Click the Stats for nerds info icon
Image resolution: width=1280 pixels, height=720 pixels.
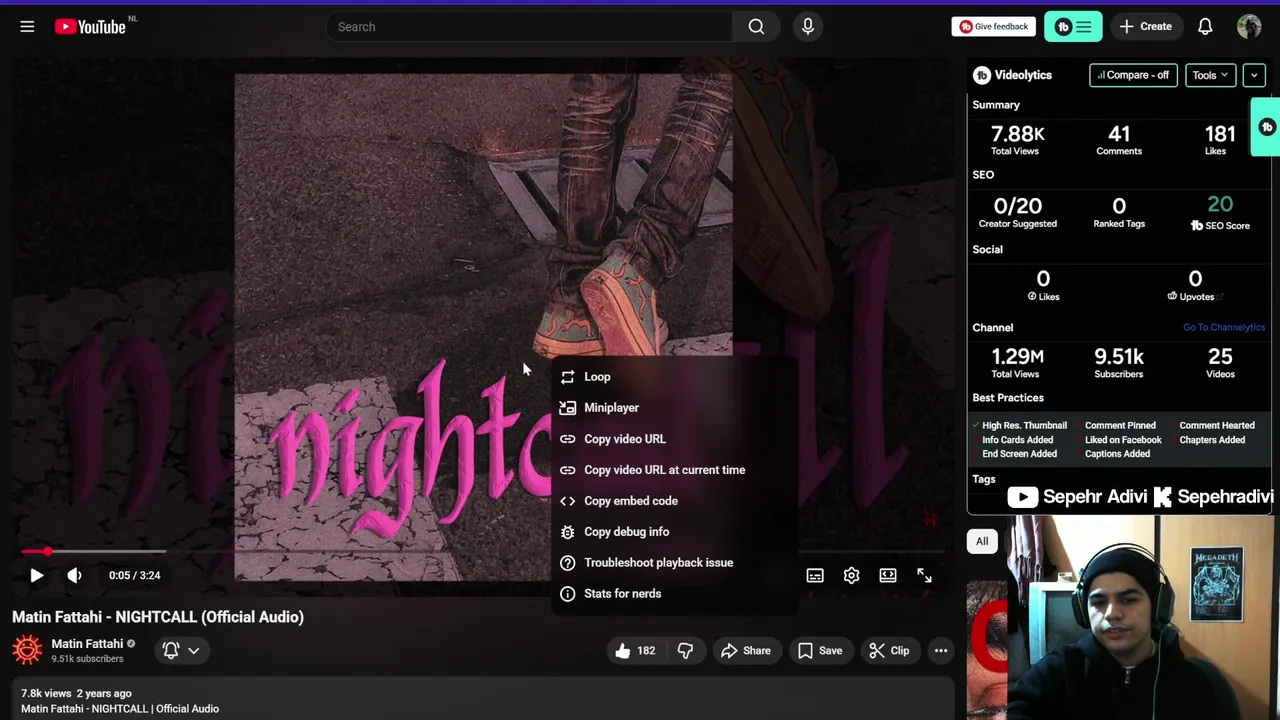[567, 594]
